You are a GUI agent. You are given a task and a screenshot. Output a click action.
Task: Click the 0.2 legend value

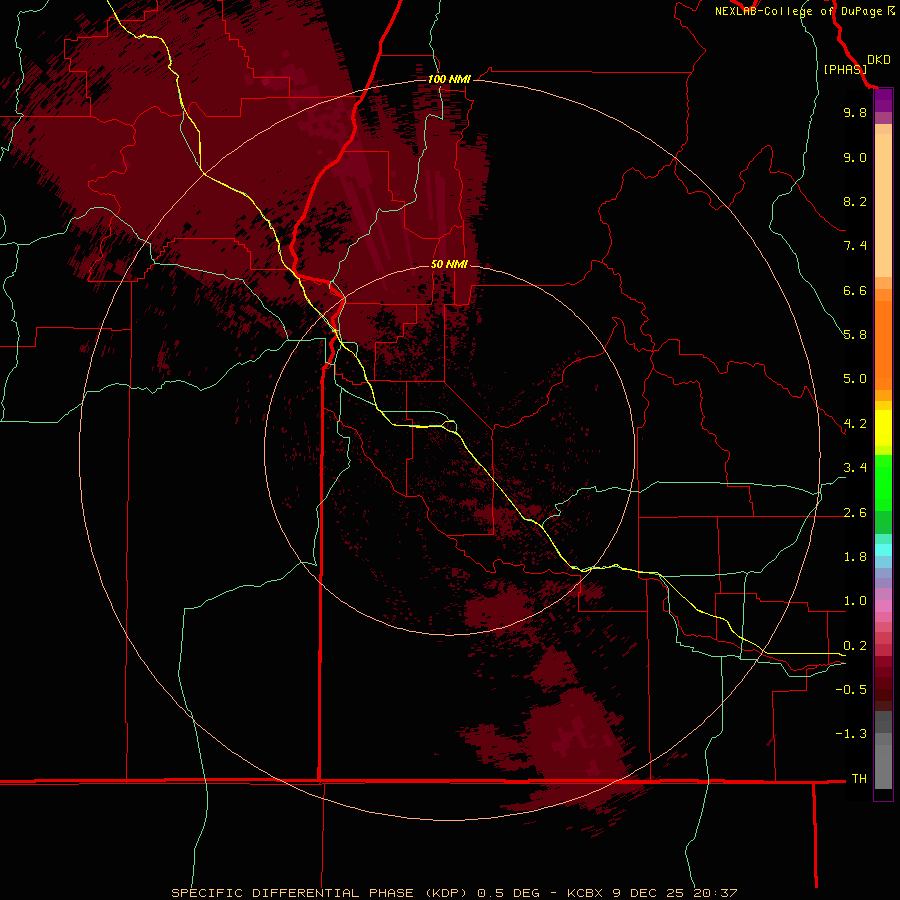click(x=855, y=646)
